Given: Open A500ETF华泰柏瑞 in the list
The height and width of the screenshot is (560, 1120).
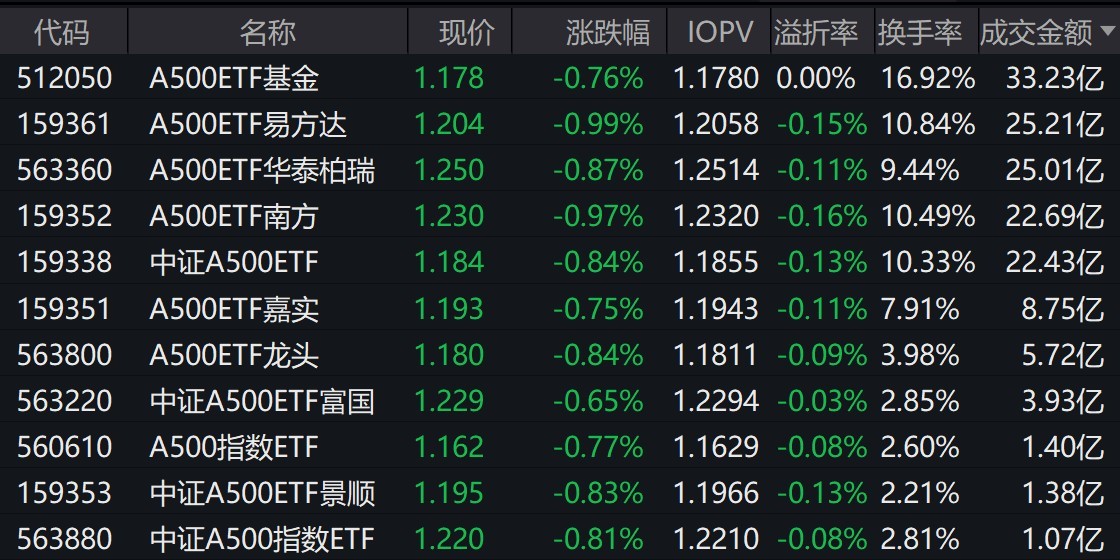Looking at the screenshot, I should click(x=262, y=170).
